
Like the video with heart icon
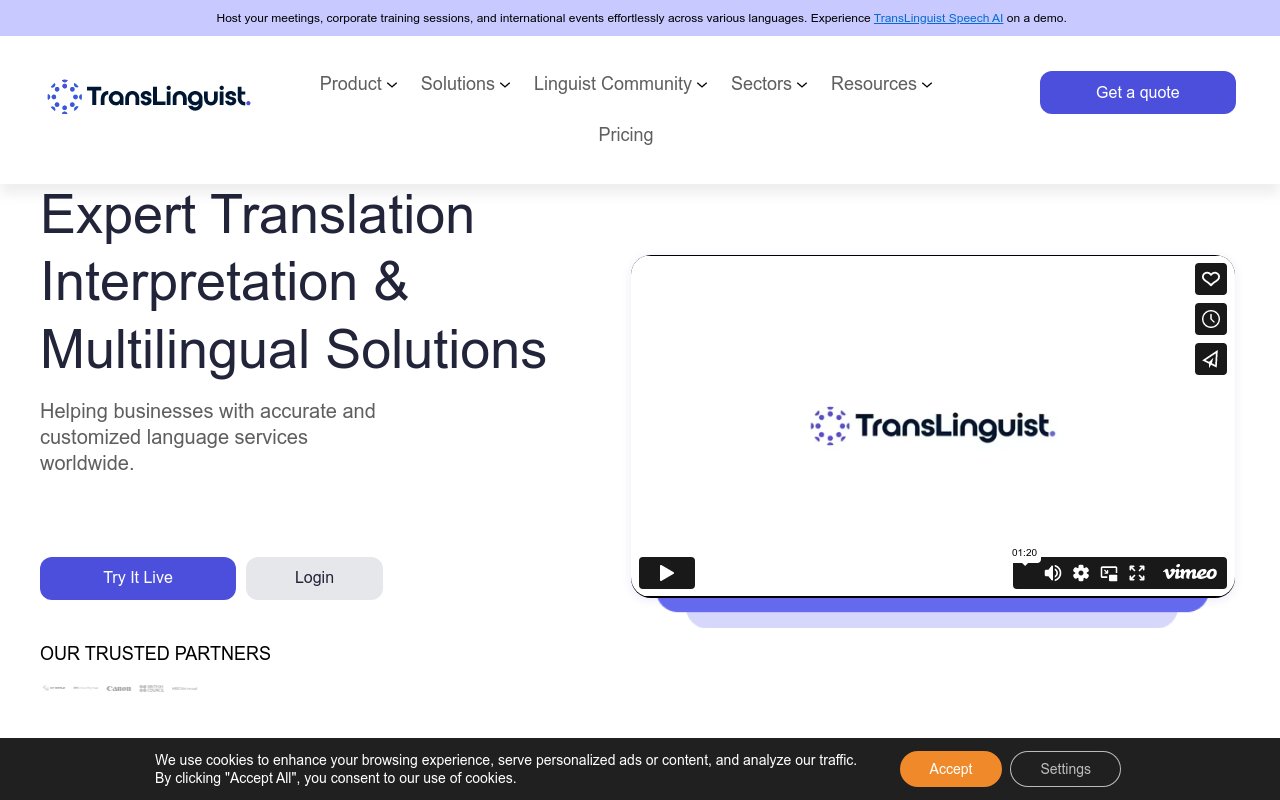1211,279
